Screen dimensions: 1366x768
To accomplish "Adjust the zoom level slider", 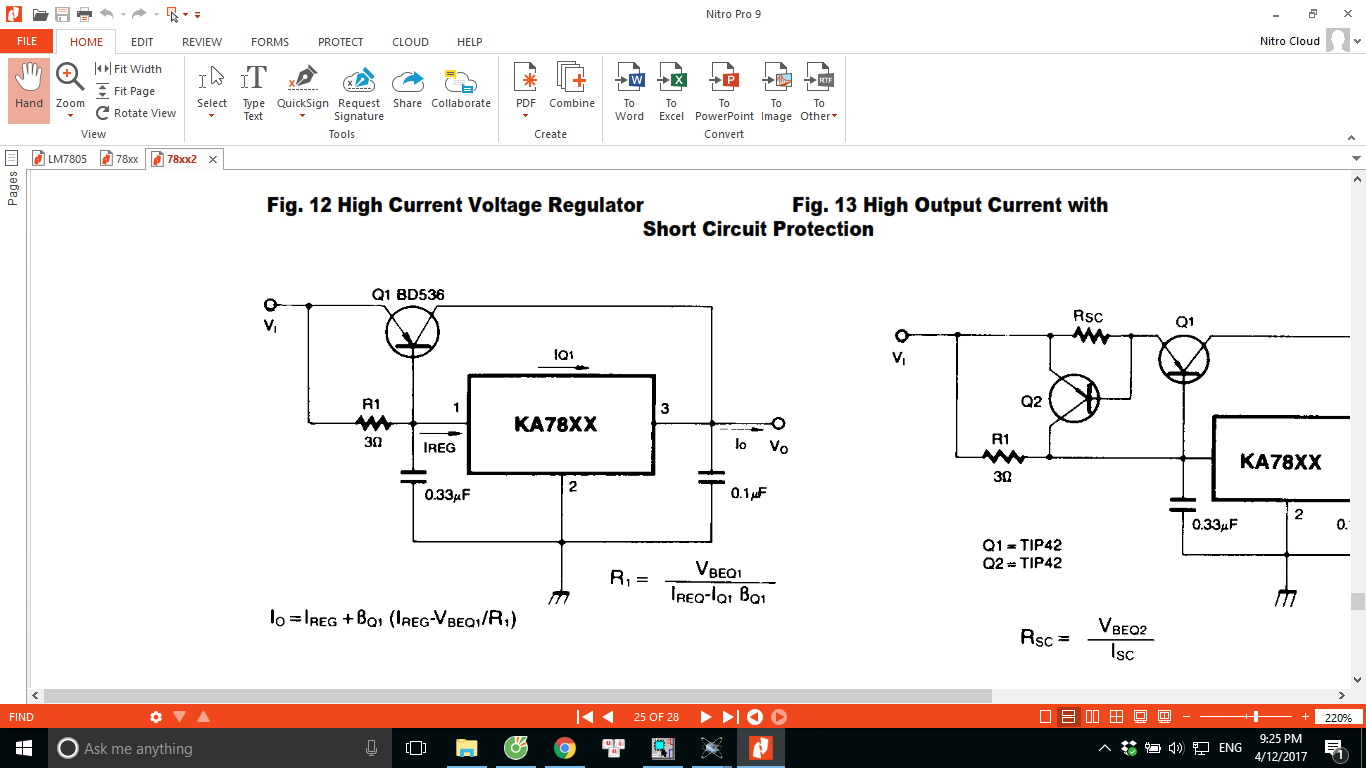I will tap(1255, 717).
